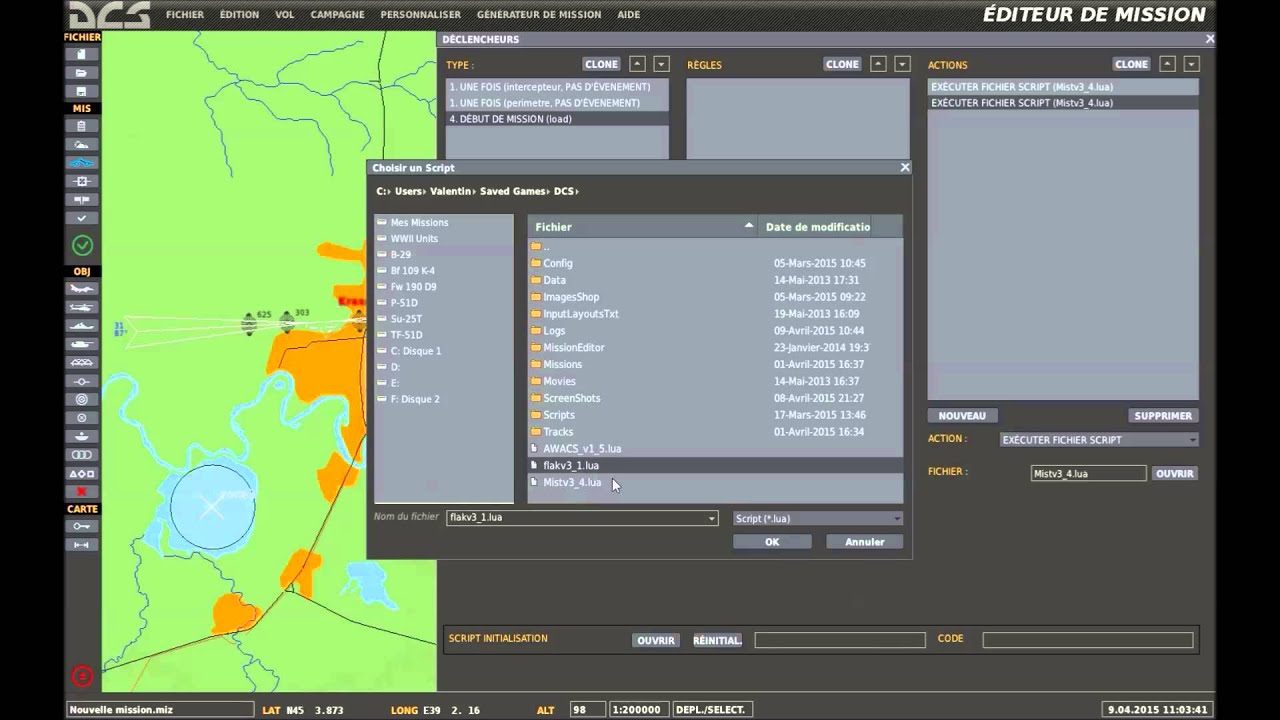Click OK in the Choisir un Script dialog
Screen dimensions: 1280x720
(x=772, y=542)
